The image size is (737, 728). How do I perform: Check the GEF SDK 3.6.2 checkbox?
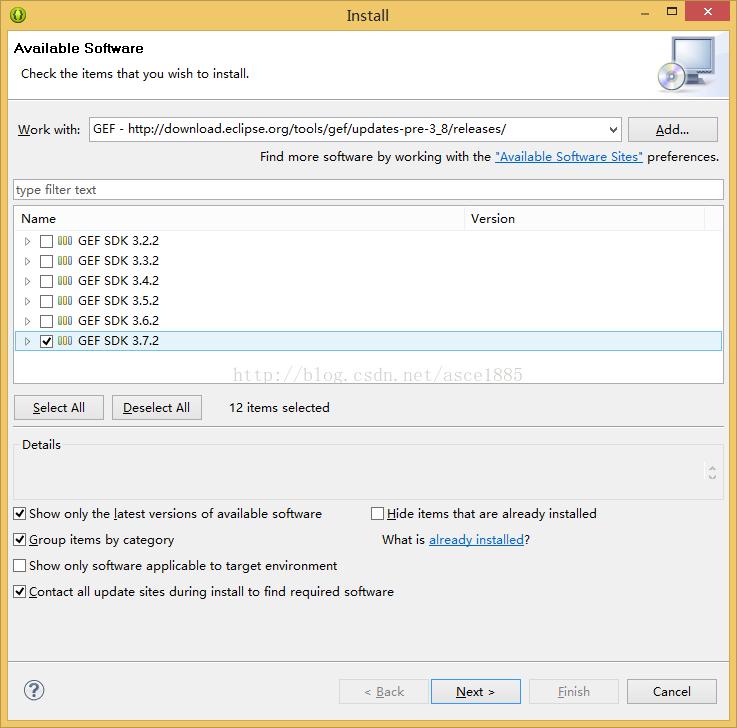(46, 321)
